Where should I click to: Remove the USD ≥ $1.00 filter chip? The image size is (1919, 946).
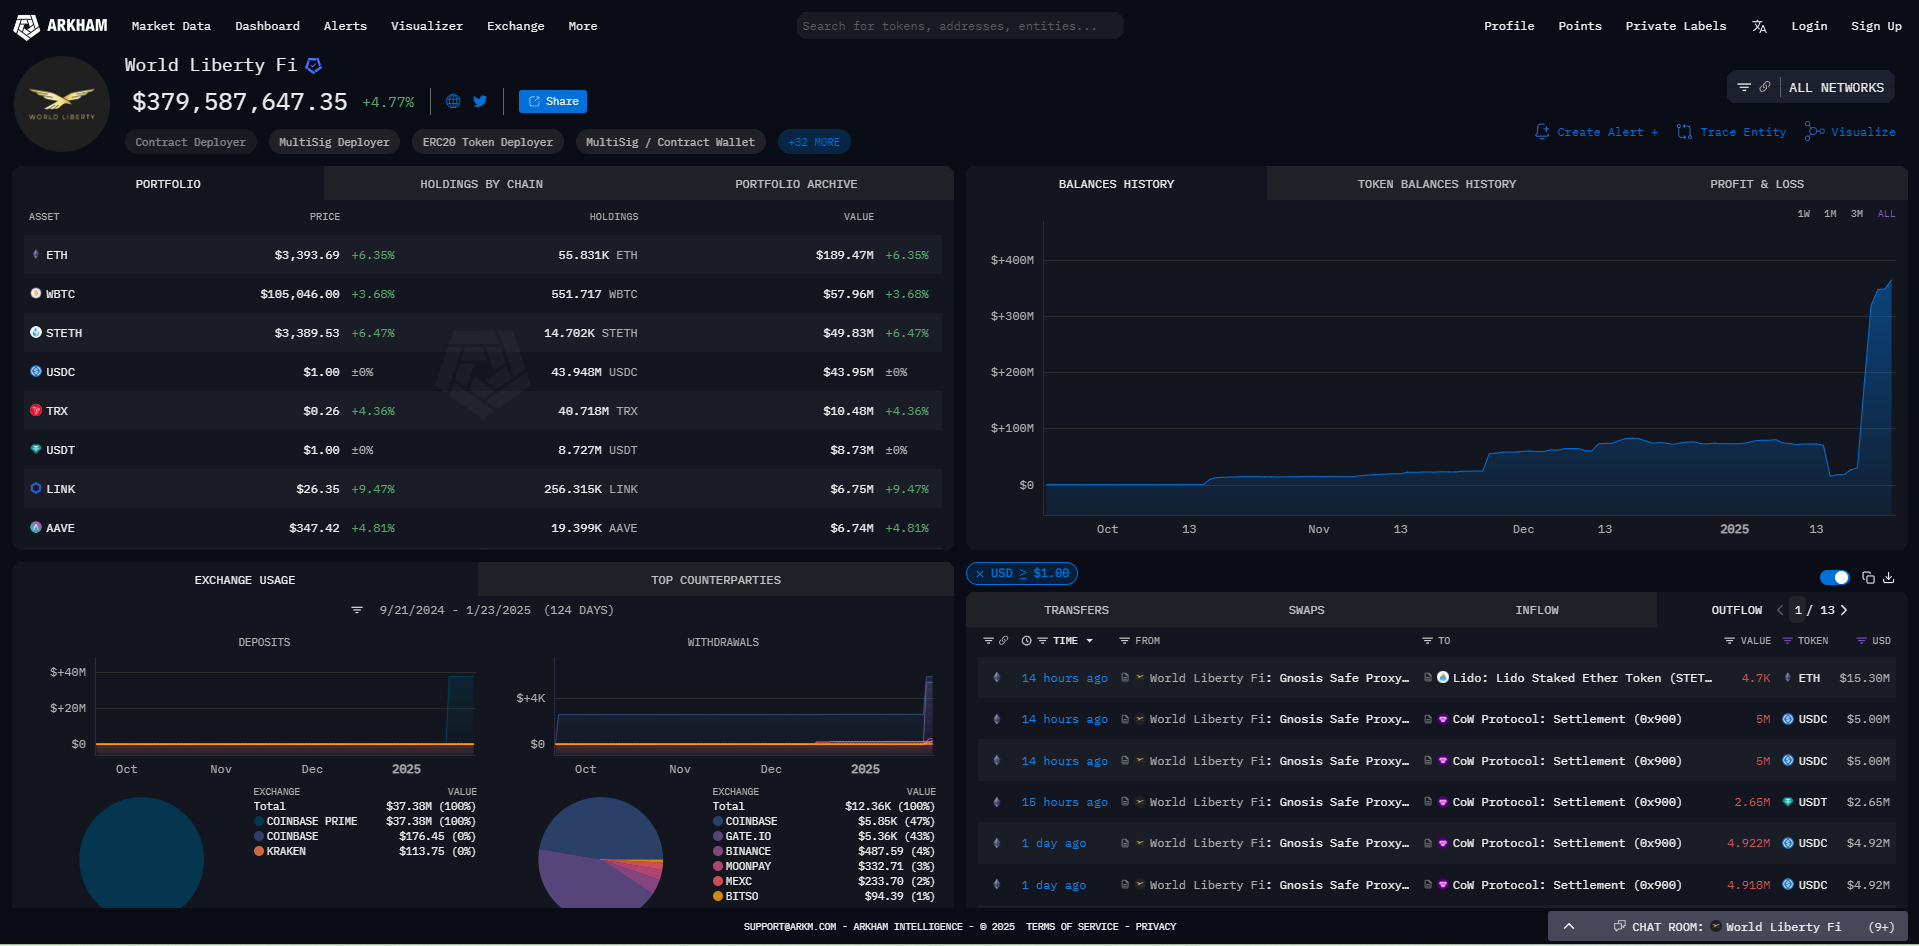980,574
